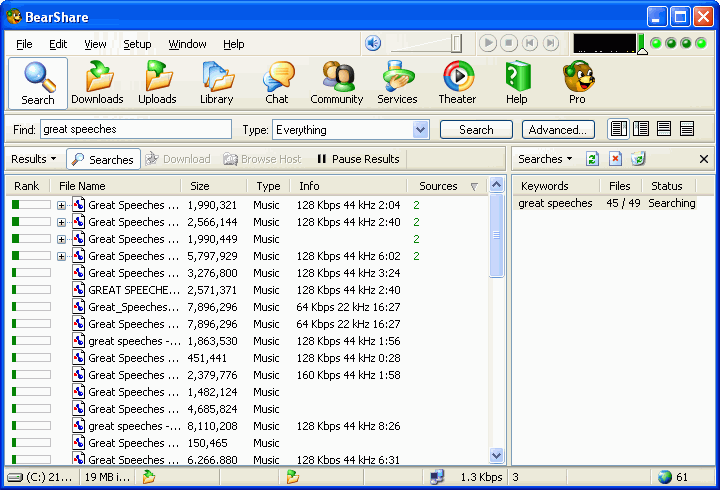Click the Sources column sort arrow
Image resolution: width=720 pixels, height=490 pixels.
click(474, 186)
